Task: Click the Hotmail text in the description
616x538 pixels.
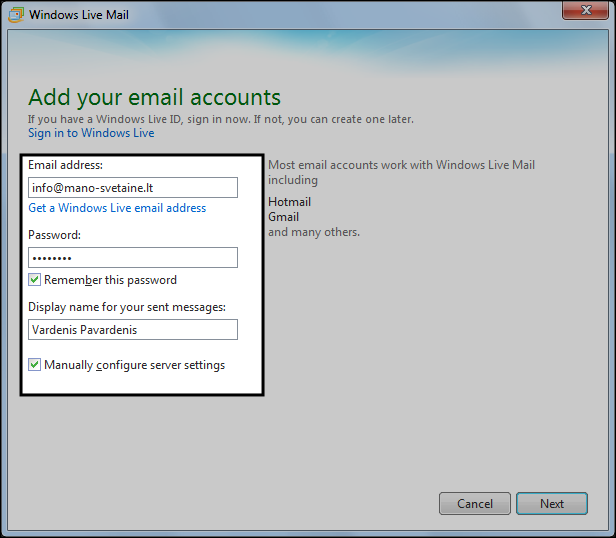Action: (x=290, y=202)
